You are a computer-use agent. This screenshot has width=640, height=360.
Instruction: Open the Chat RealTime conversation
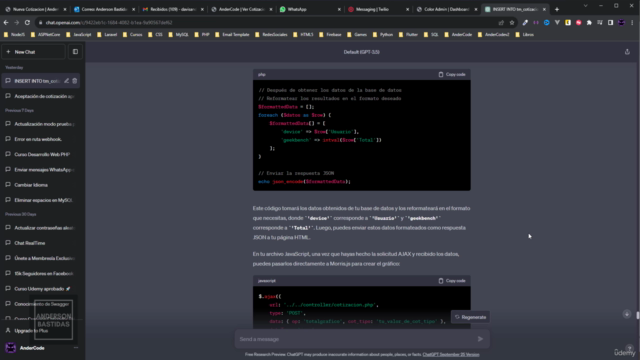tap(40, 243)
